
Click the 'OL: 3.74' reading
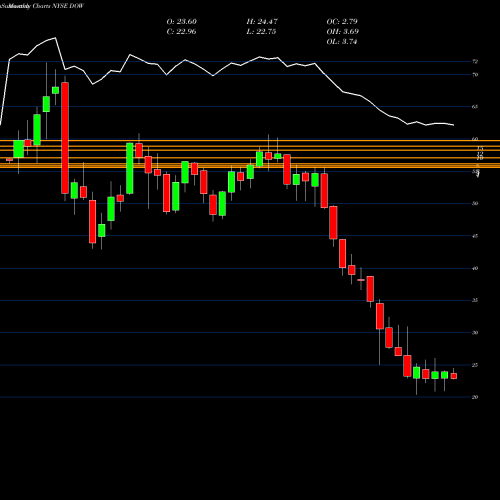tap(342, 42)
